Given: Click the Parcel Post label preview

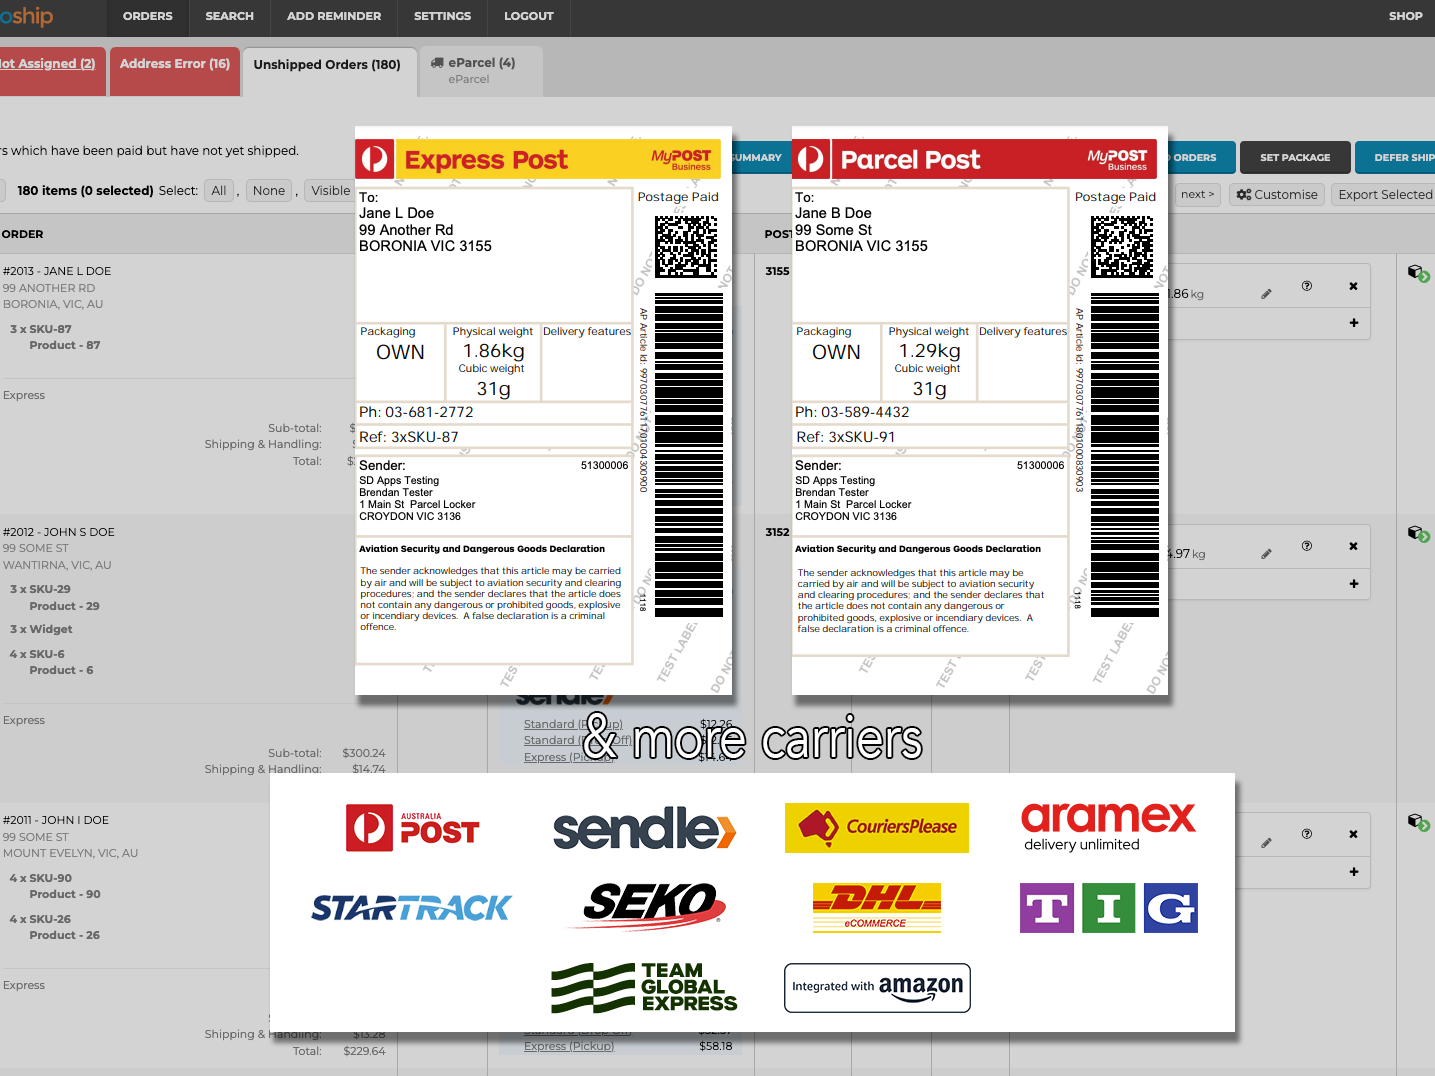Looking at the screenshot, I should tap(980, 411).
